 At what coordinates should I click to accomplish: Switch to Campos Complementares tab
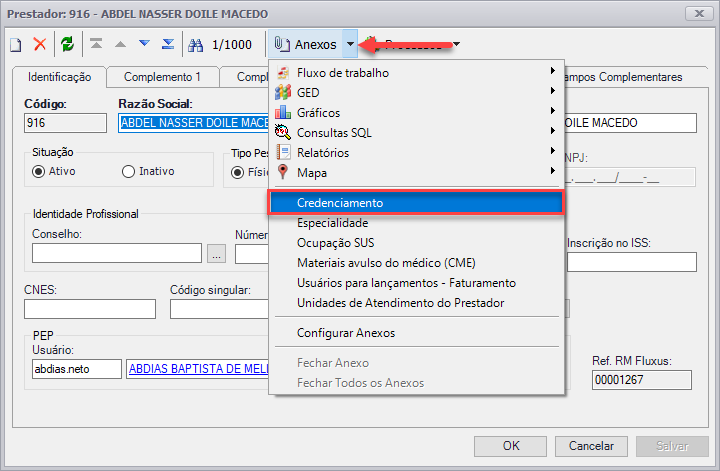click(x=634, y=77)
